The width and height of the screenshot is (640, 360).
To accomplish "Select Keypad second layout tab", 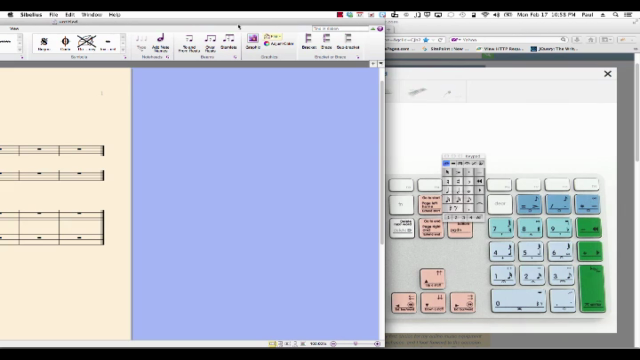I will pyautogui.click(x=453, y=164).
